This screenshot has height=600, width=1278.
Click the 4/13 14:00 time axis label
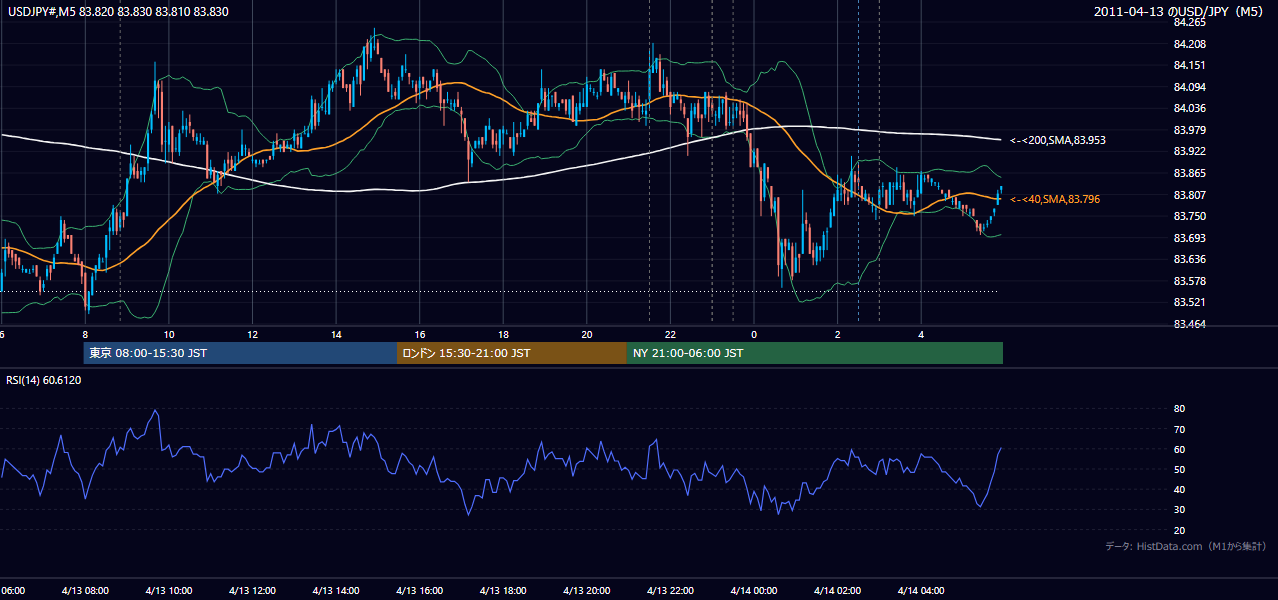pos(336,590)
